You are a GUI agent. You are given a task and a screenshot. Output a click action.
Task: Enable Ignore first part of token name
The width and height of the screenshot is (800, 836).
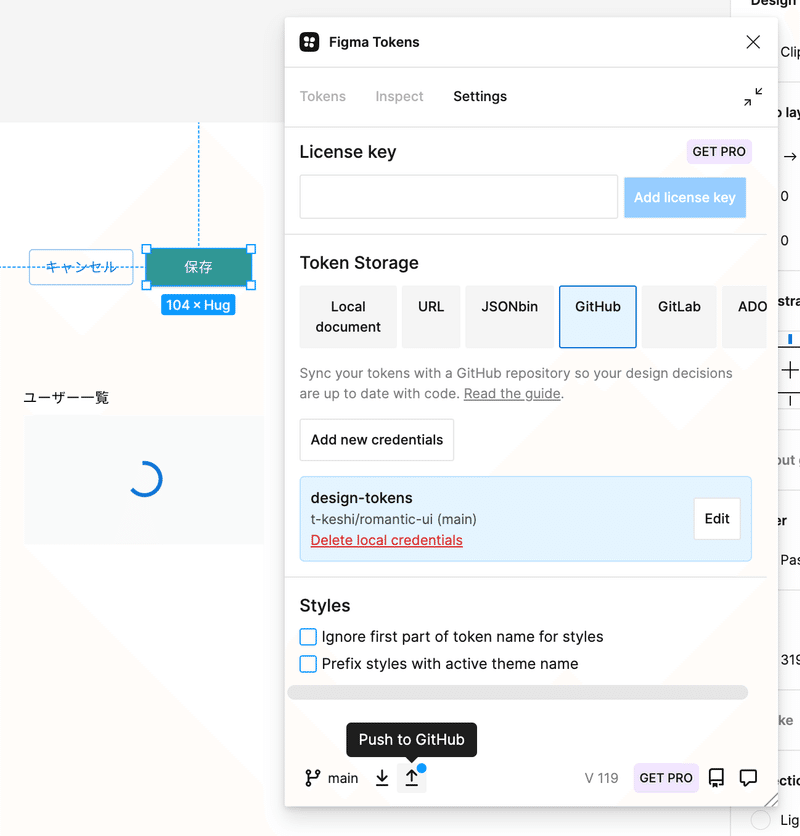click(308, 637)
